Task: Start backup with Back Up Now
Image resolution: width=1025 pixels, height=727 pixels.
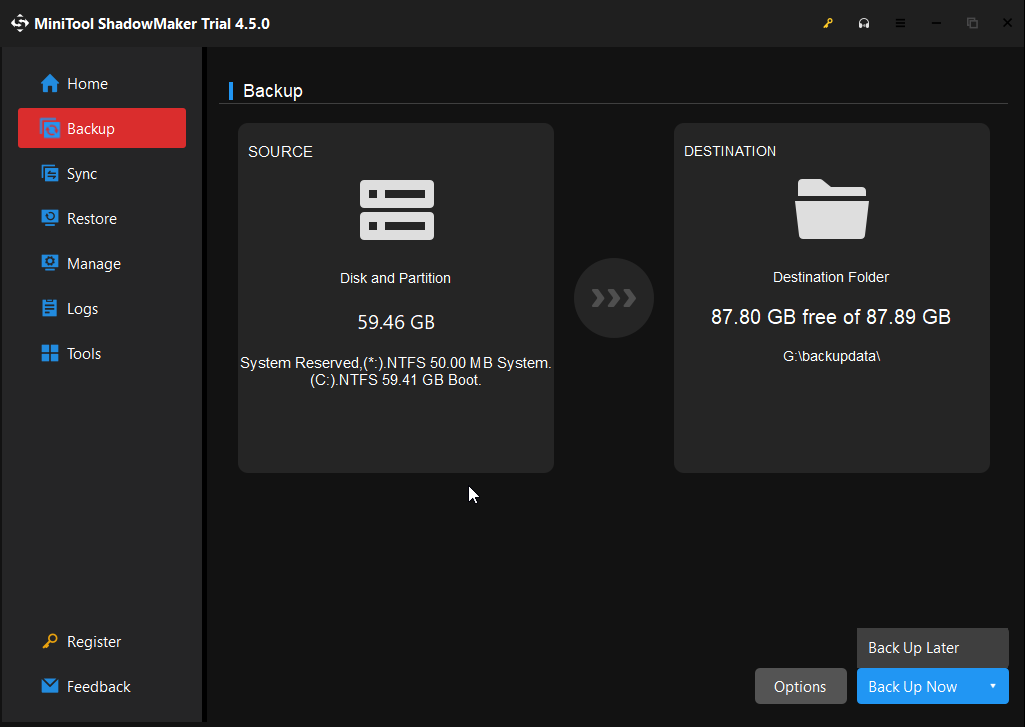Action: tap(913, 686)
